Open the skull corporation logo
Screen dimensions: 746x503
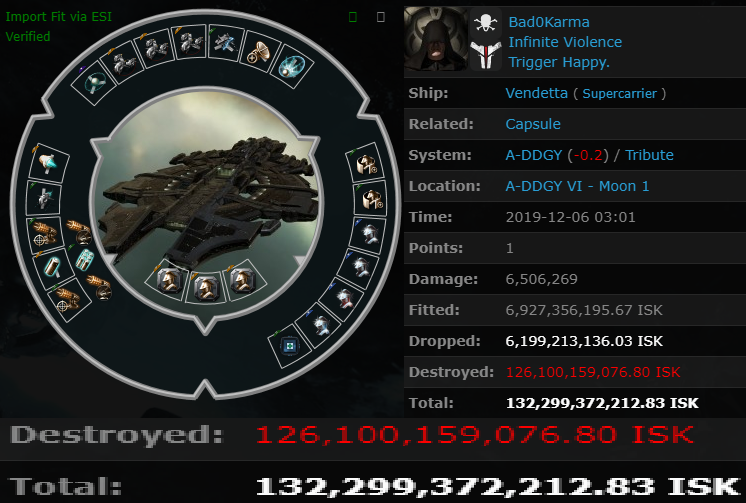[486, 23]
